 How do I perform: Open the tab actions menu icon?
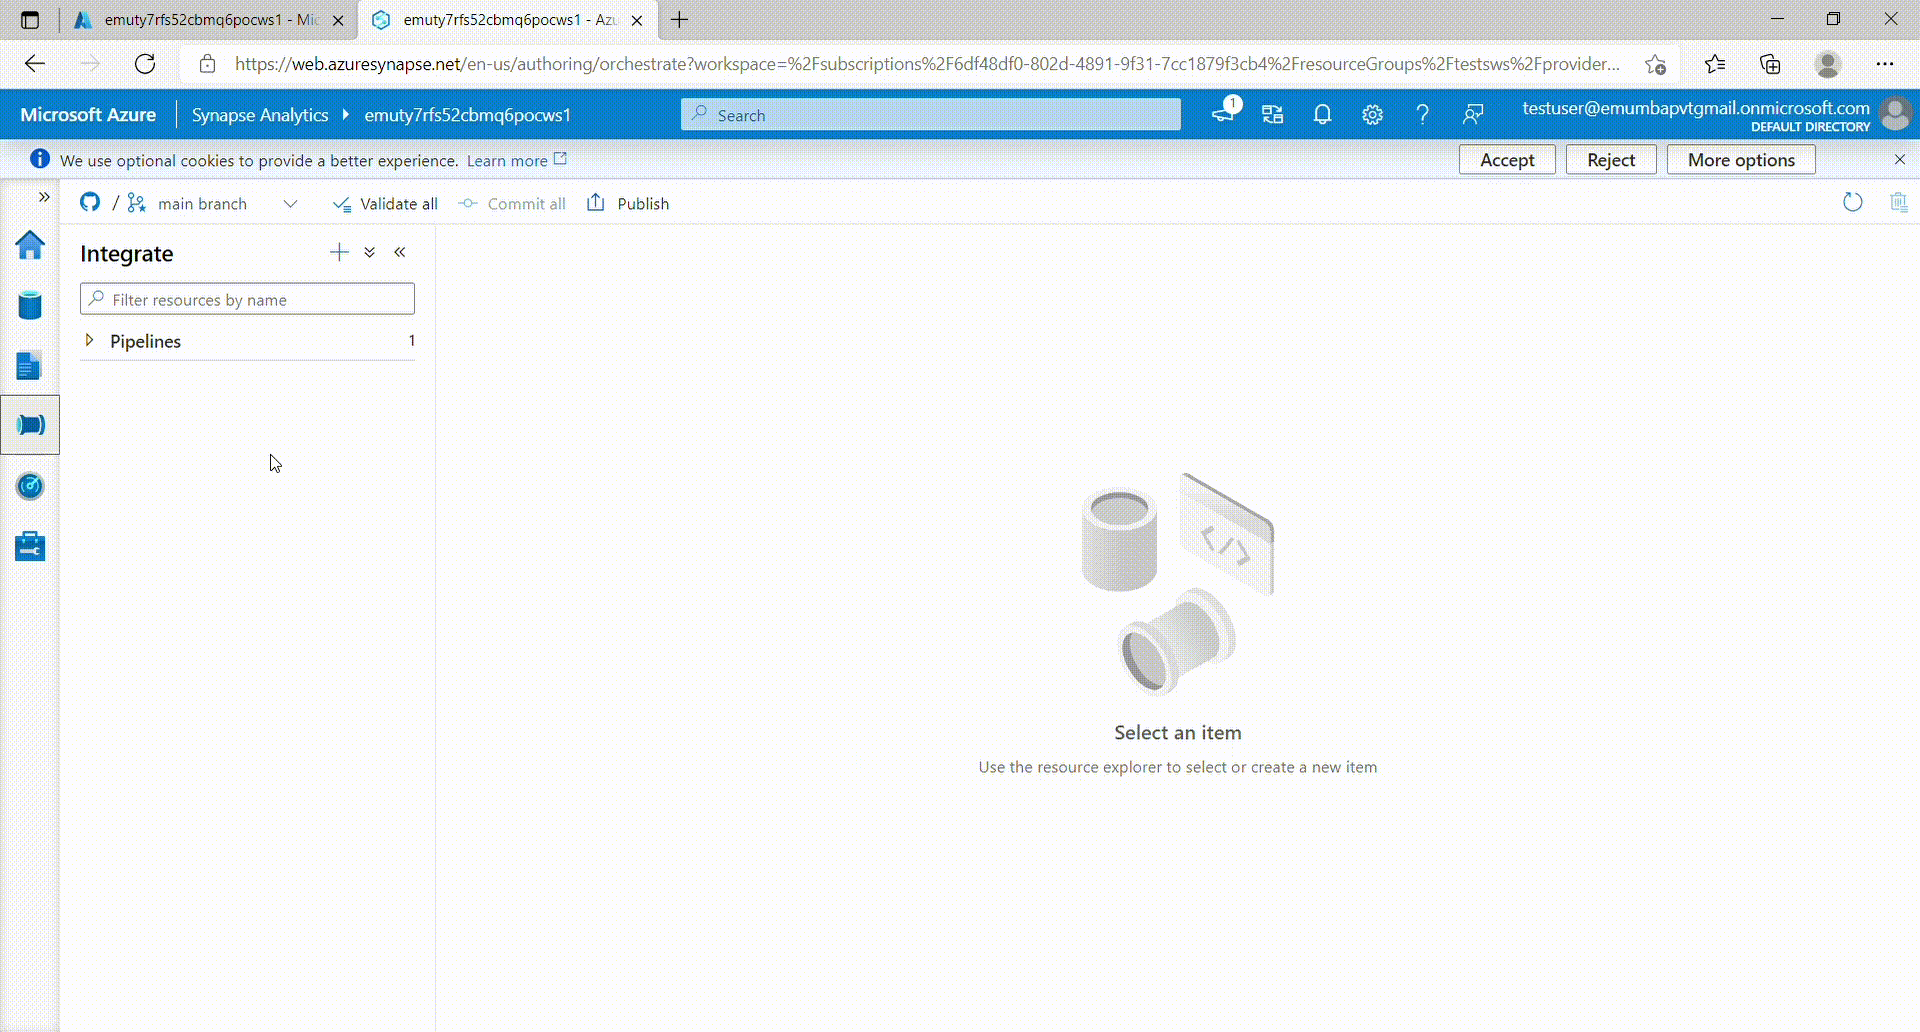click(x=30, y=20)
